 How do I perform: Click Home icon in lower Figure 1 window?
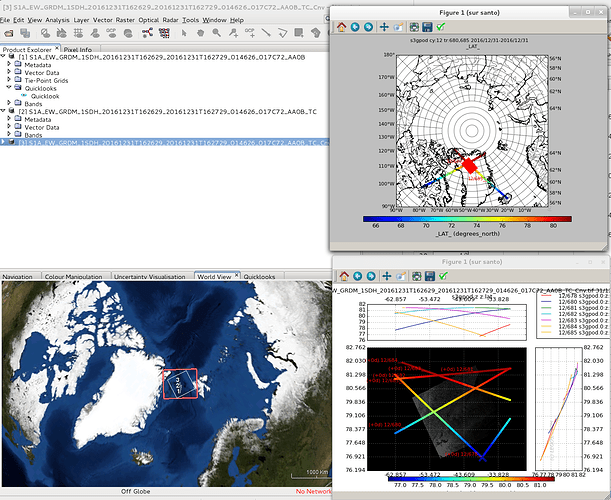(x=344, y=276)
